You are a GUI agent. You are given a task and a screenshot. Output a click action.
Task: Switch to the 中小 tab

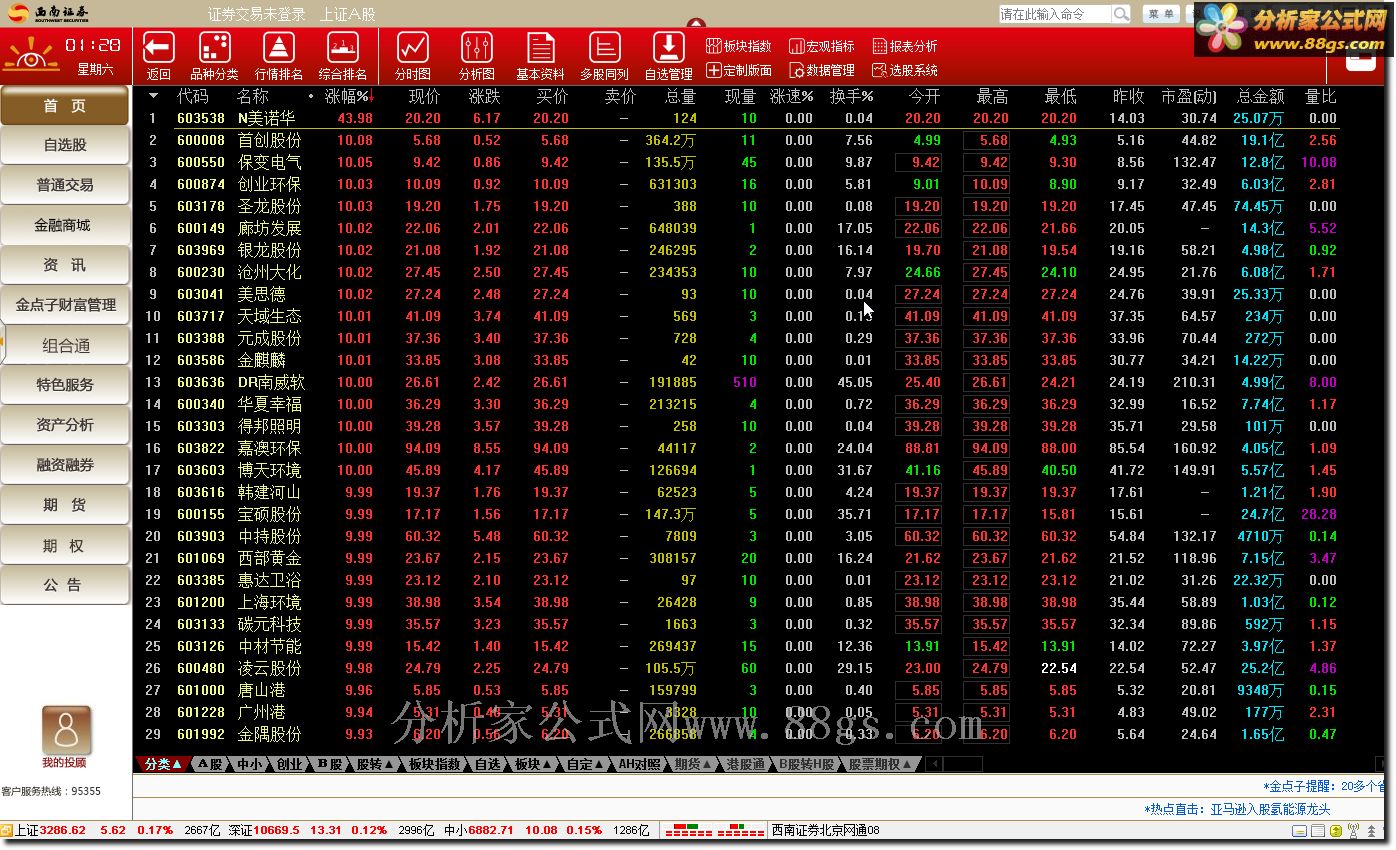tap(249, 764)
